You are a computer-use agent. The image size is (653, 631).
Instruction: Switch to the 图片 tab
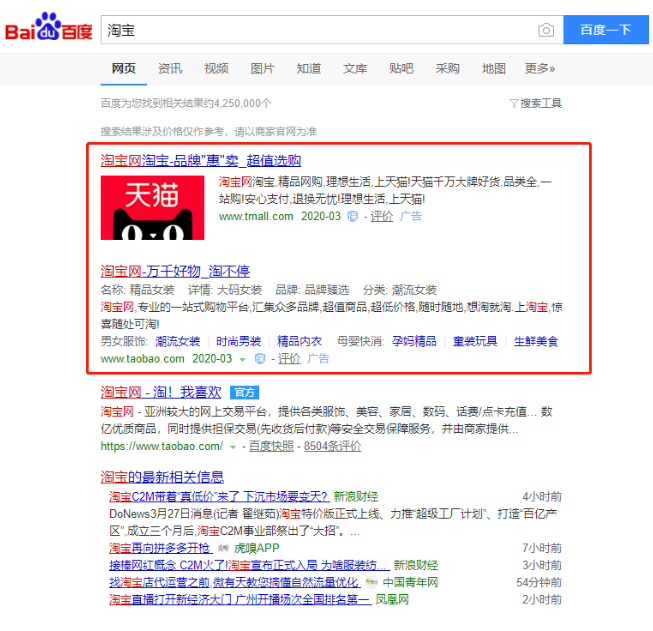(x=262, y=68)
